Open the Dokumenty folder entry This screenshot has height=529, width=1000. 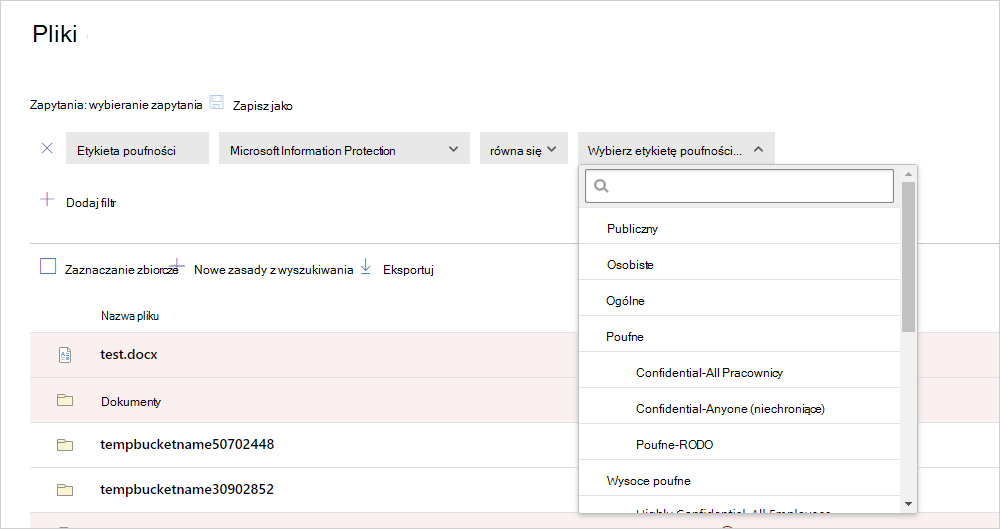131,401
